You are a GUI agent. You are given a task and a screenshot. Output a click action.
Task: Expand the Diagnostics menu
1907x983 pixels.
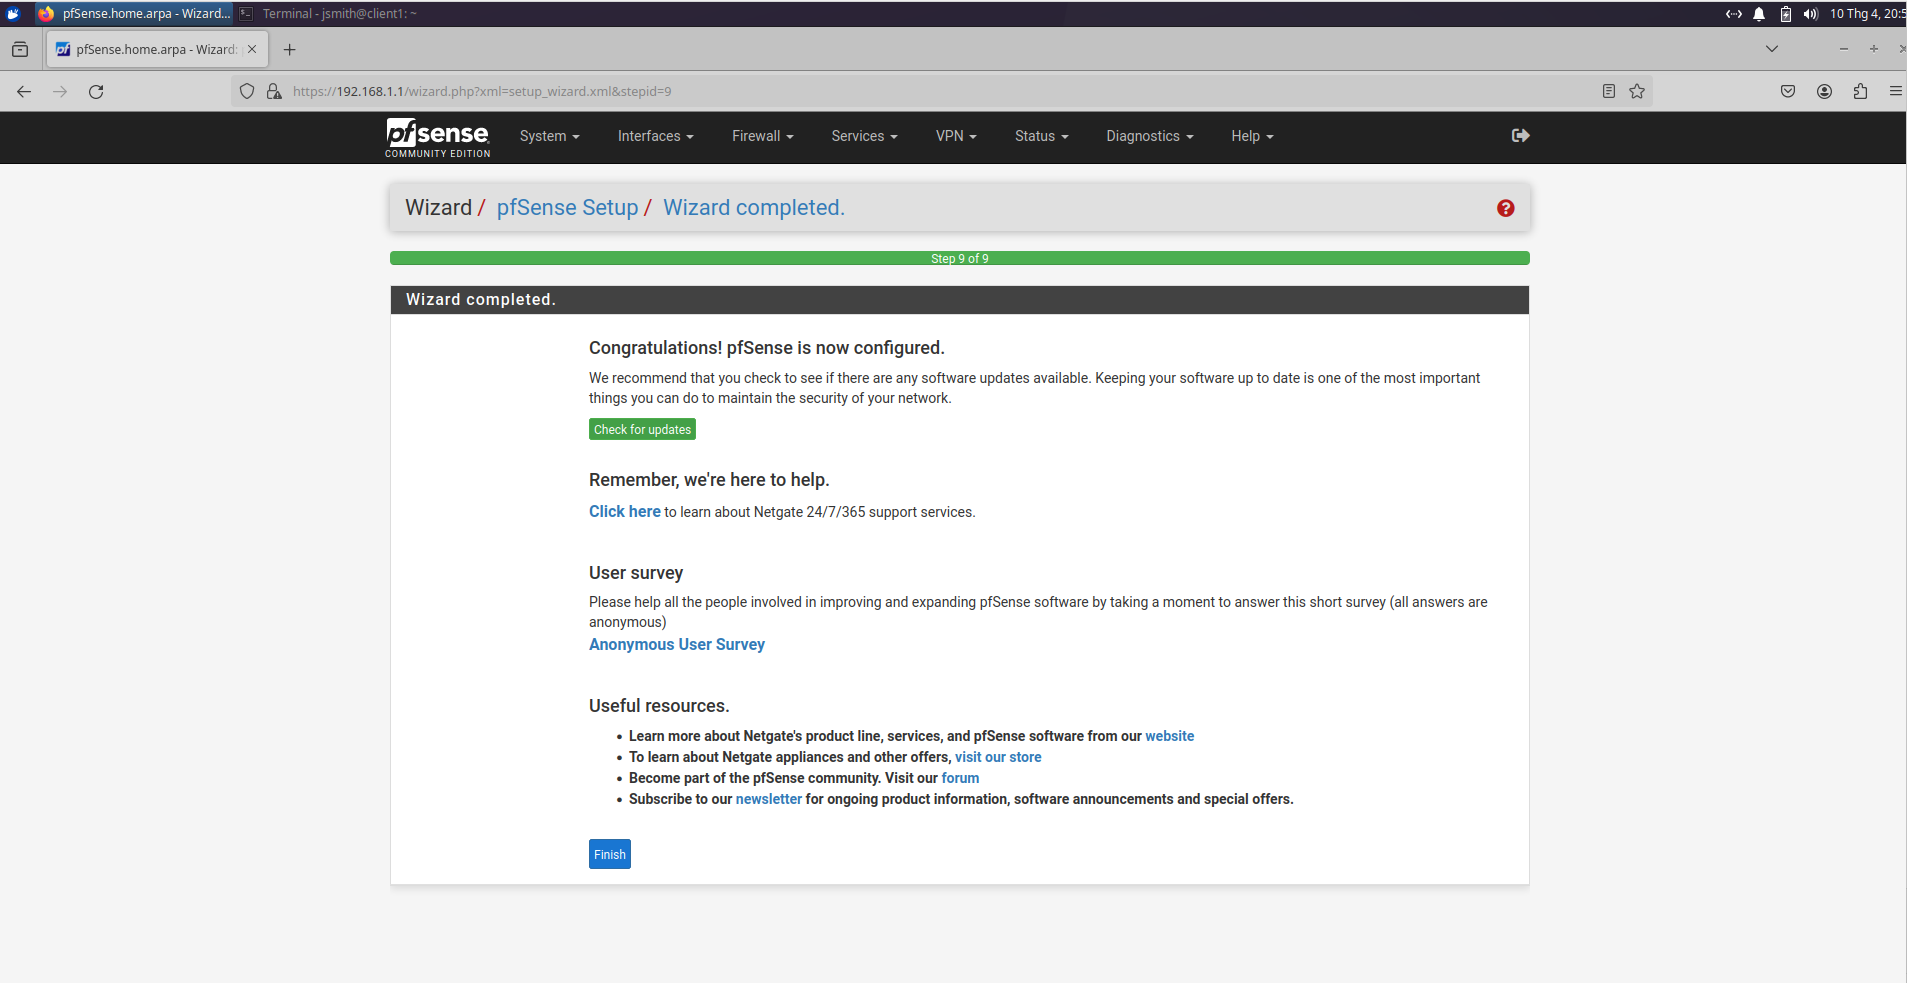pyautogui.click(x=1149, y=136)
